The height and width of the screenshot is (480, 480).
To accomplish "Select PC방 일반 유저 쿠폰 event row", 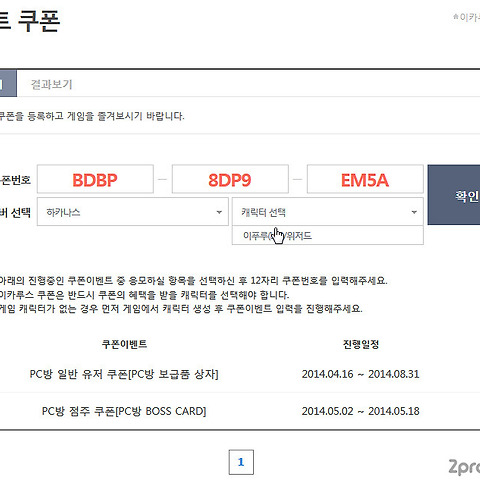I will click(124, 374).
